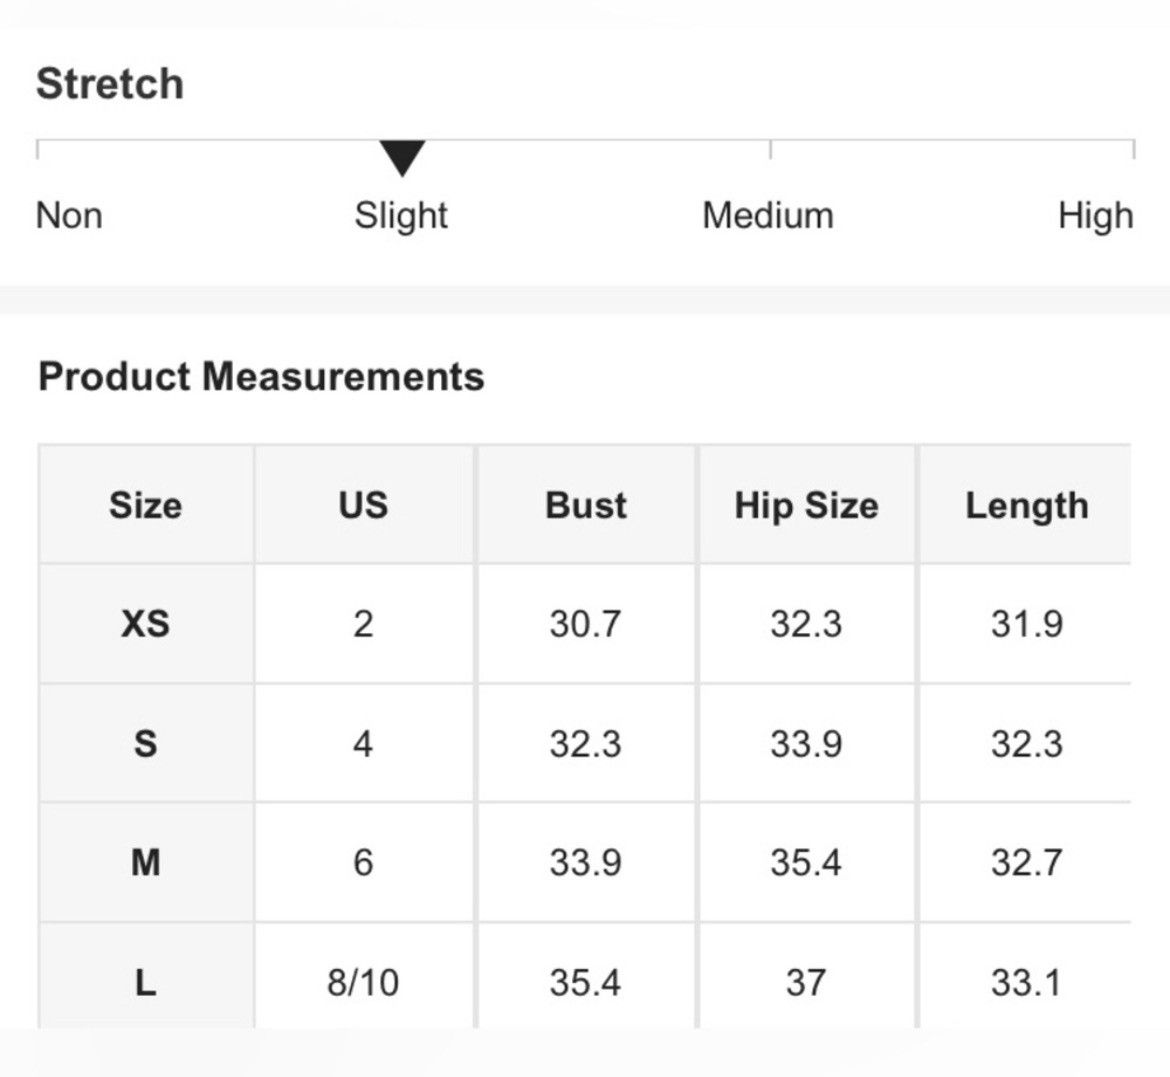This screenshot has height=1077, width=1170.
Task: Click the black Stretch indicator triangle
Action: [402, 157]
